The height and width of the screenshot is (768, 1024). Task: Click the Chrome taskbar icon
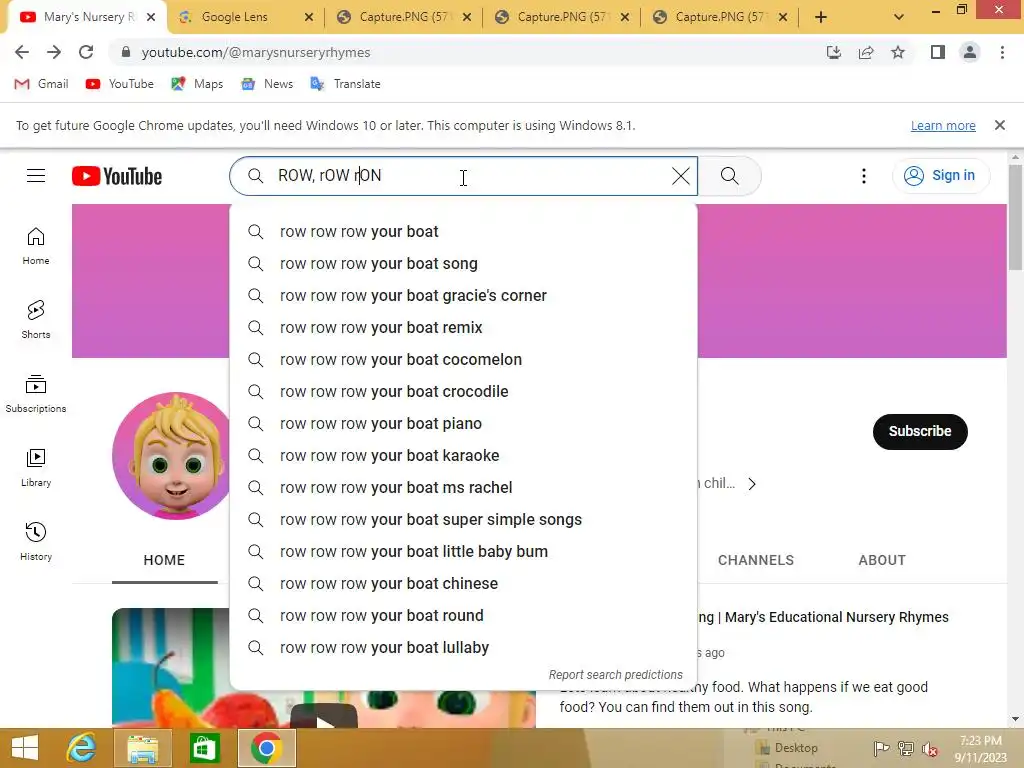266,748
